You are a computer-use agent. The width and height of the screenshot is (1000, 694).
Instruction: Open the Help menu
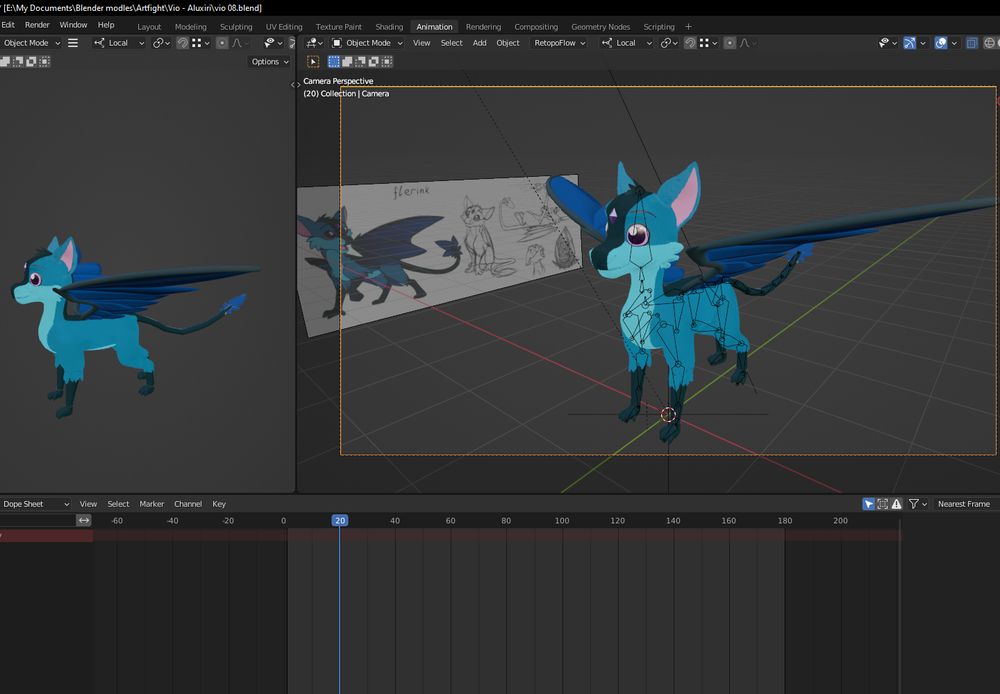click(106, 25)
